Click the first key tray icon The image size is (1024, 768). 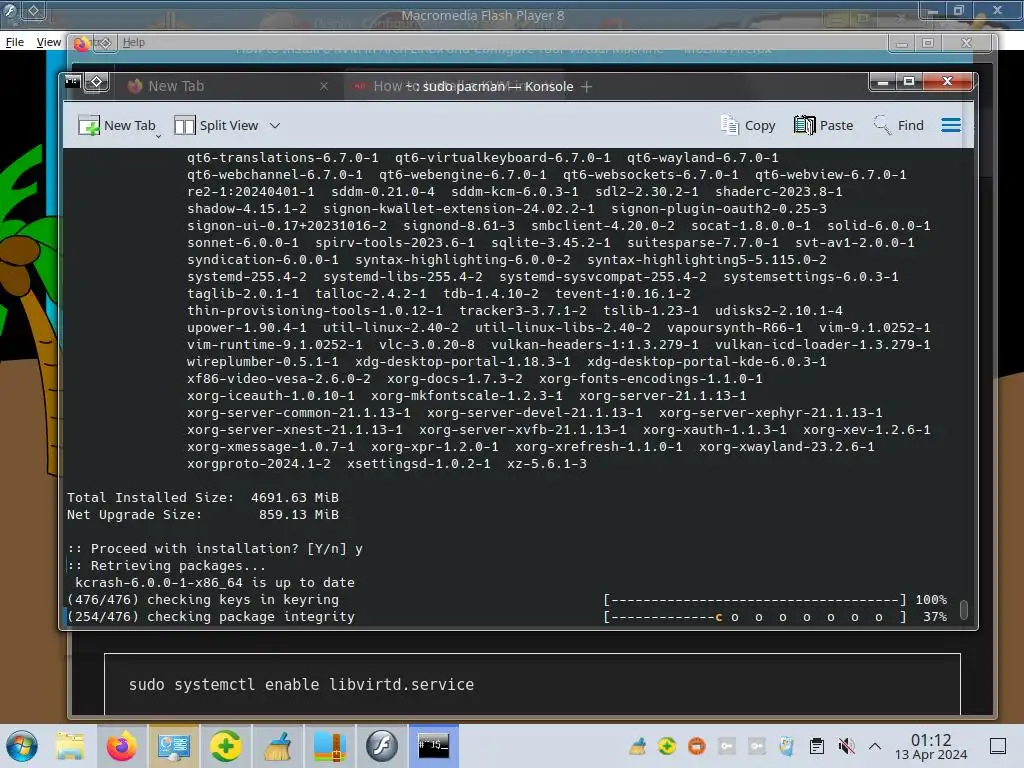point(727,746)
